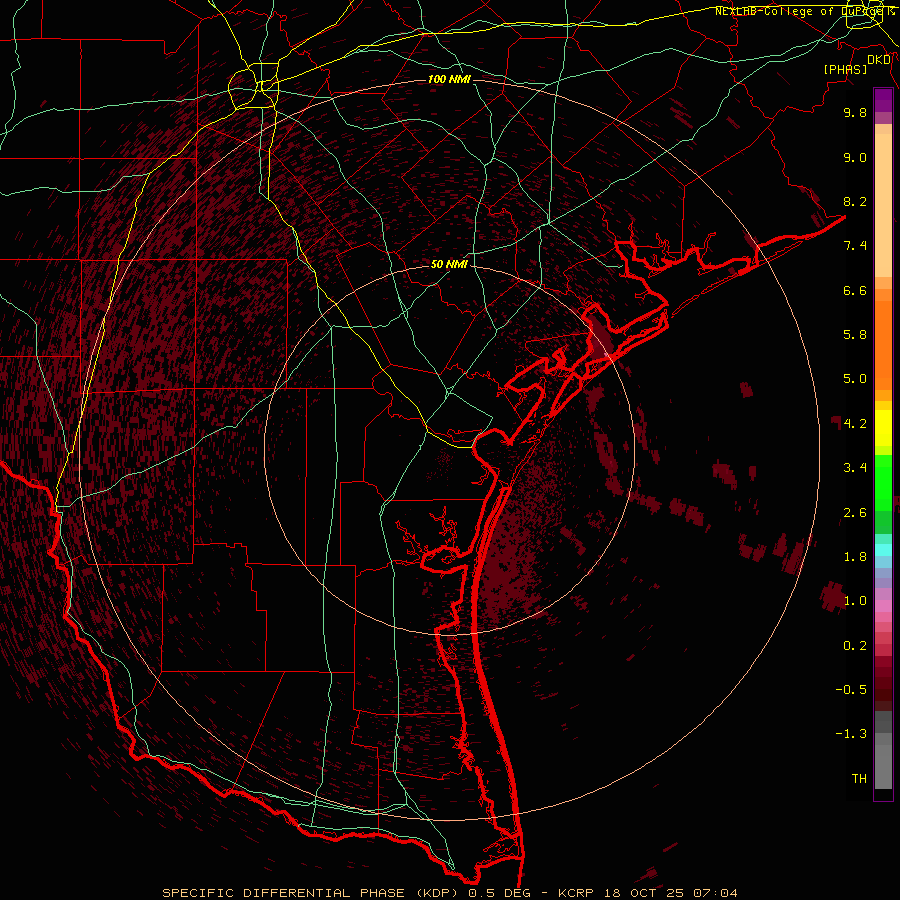Click the 100 NMI range ring label
The height and width of the screenshot is (900, 900).
449,79
